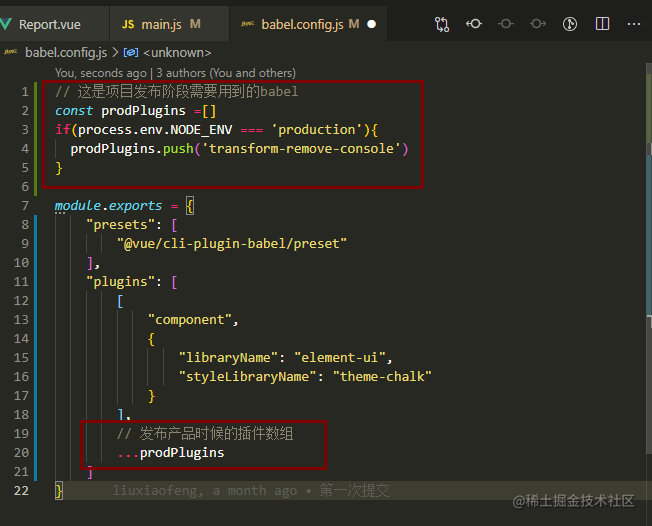Click the middle commit navigation icon
The image size is (652, 526).
coord(506,24)
